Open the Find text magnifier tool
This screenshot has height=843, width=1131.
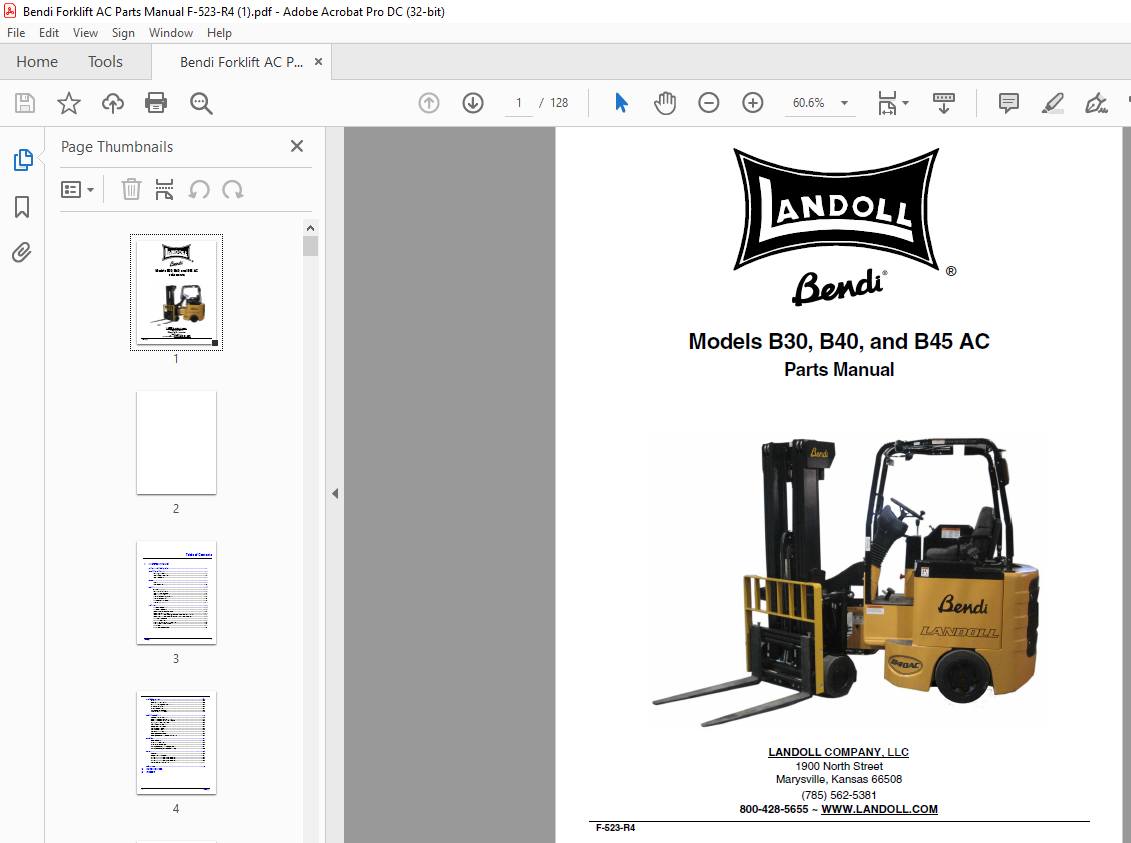pyautogui.click(x=201, y=103)
